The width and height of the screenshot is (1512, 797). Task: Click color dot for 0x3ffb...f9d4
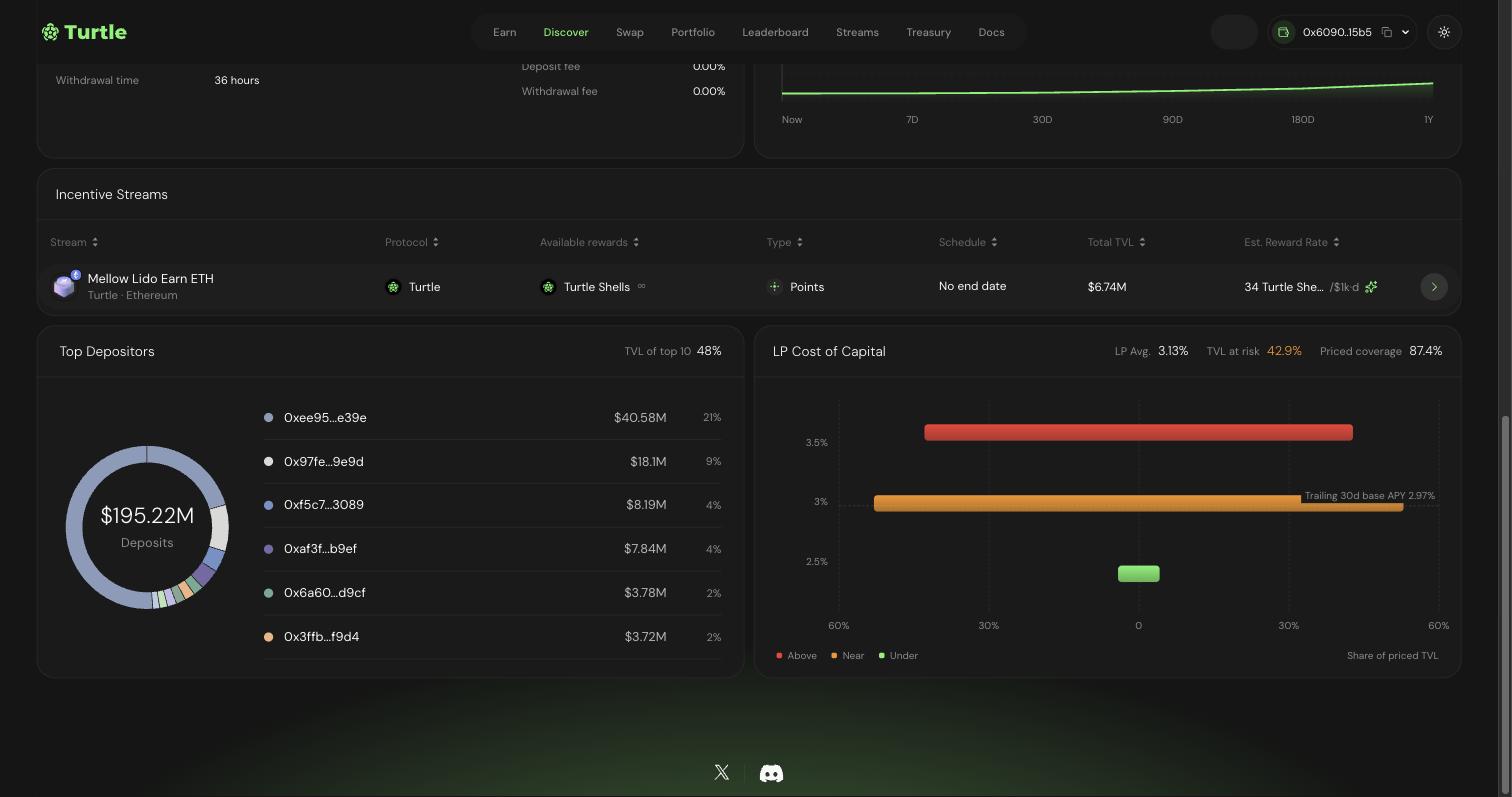268,637
